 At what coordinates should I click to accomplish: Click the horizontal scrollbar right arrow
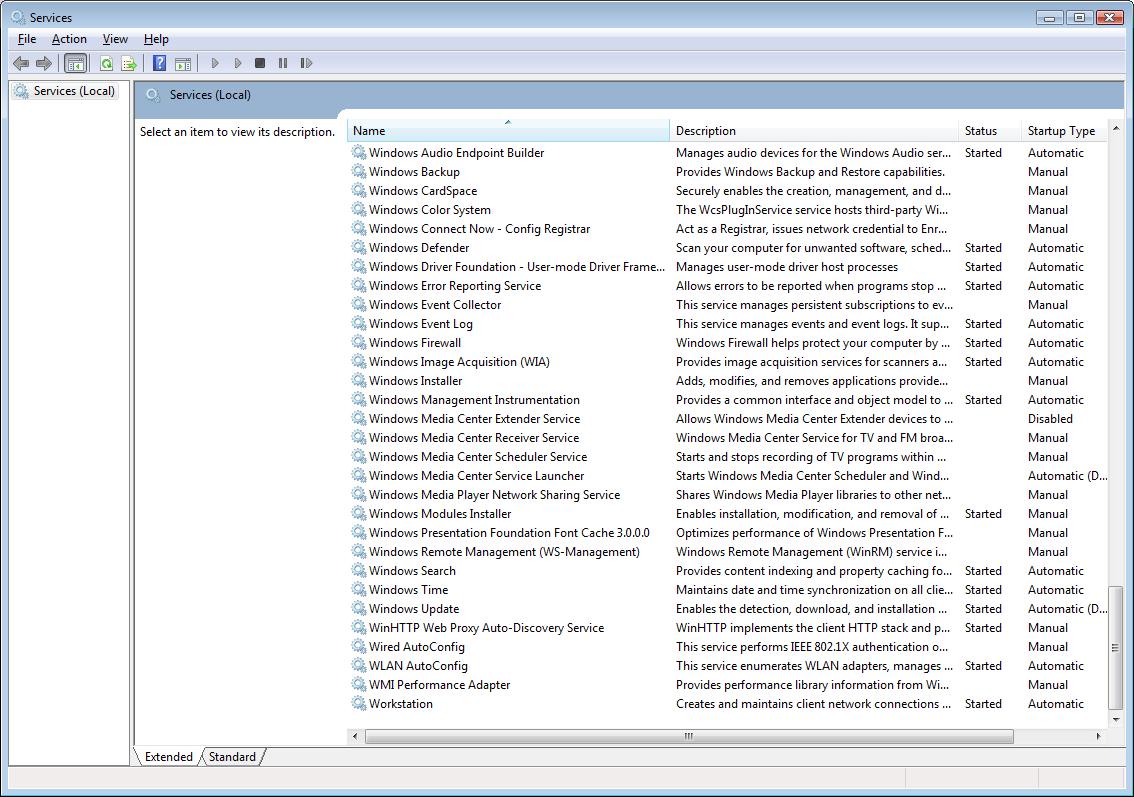click(1099, 736)
